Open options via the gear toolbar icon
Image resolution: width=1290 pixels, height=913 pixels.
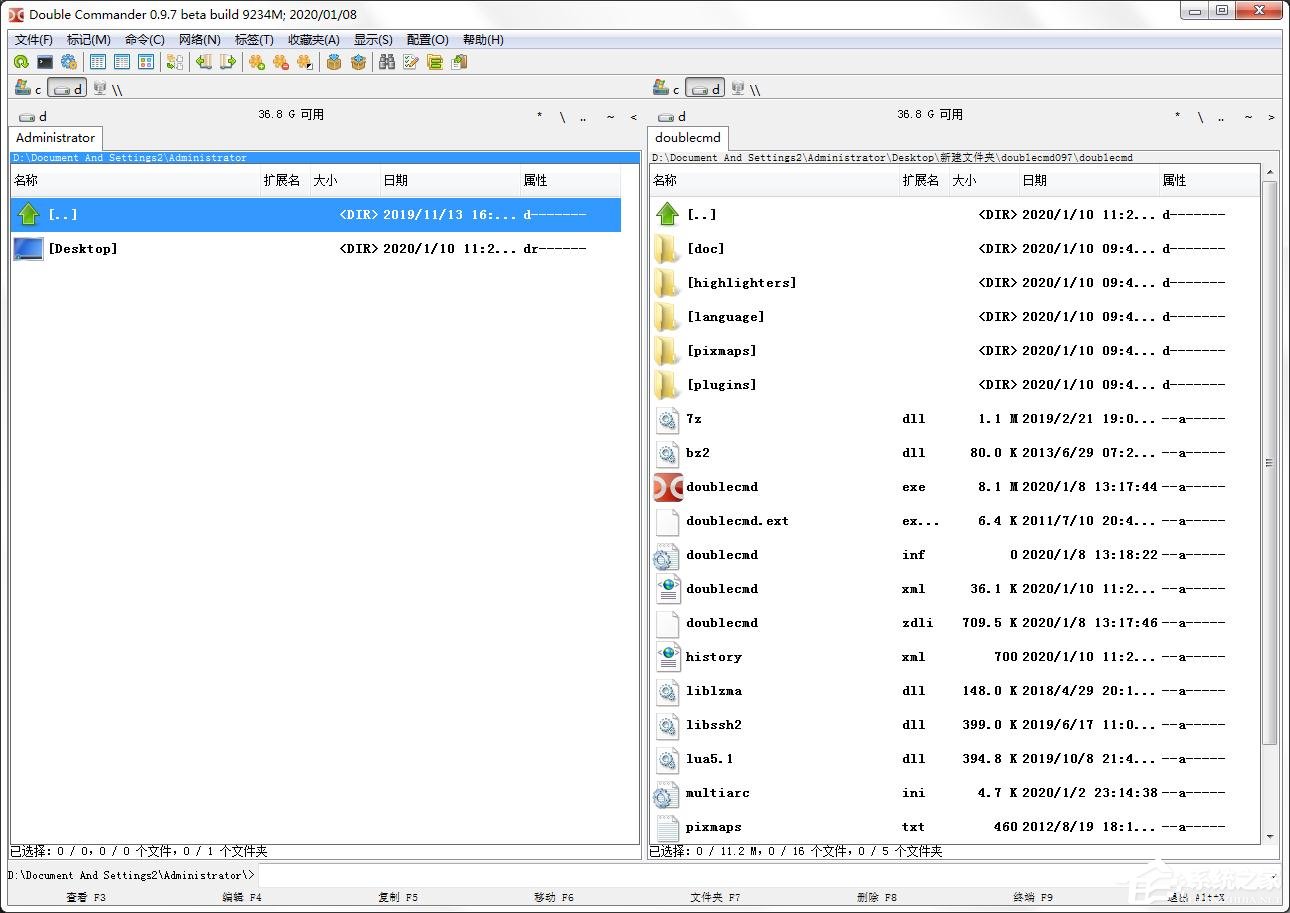coord(69,62)
